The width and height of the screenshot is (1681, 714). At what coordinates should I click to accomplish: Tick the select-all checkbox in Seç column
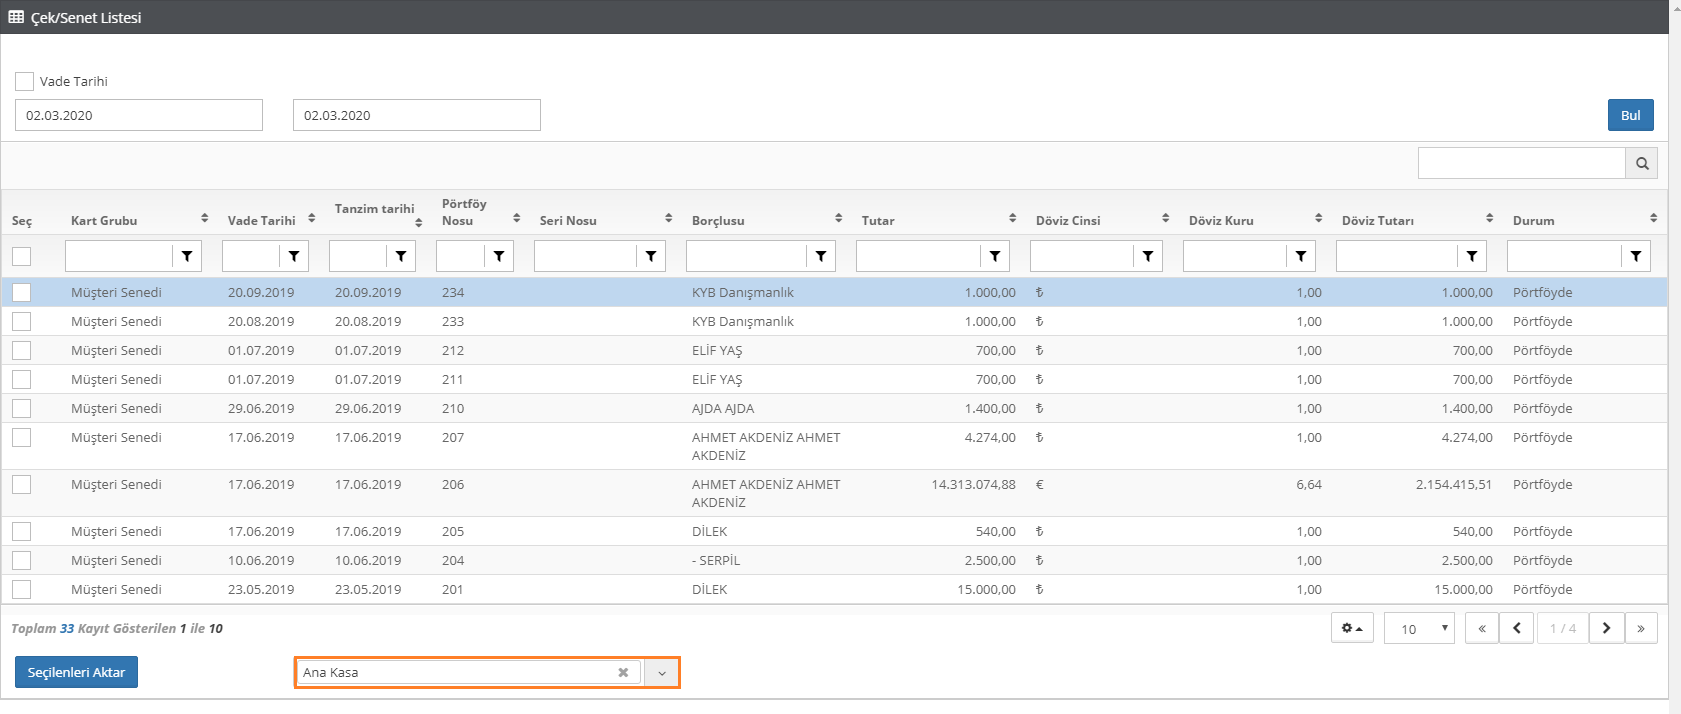pyautogui.click(x=22, y=257)
